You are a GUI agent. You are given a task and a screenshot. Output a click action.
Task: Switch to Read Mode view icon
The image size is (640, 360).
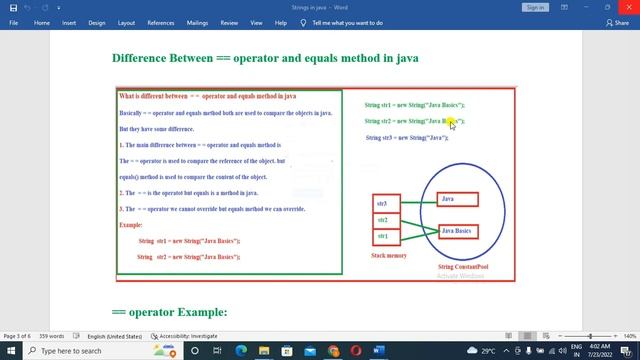pos(509,336)
